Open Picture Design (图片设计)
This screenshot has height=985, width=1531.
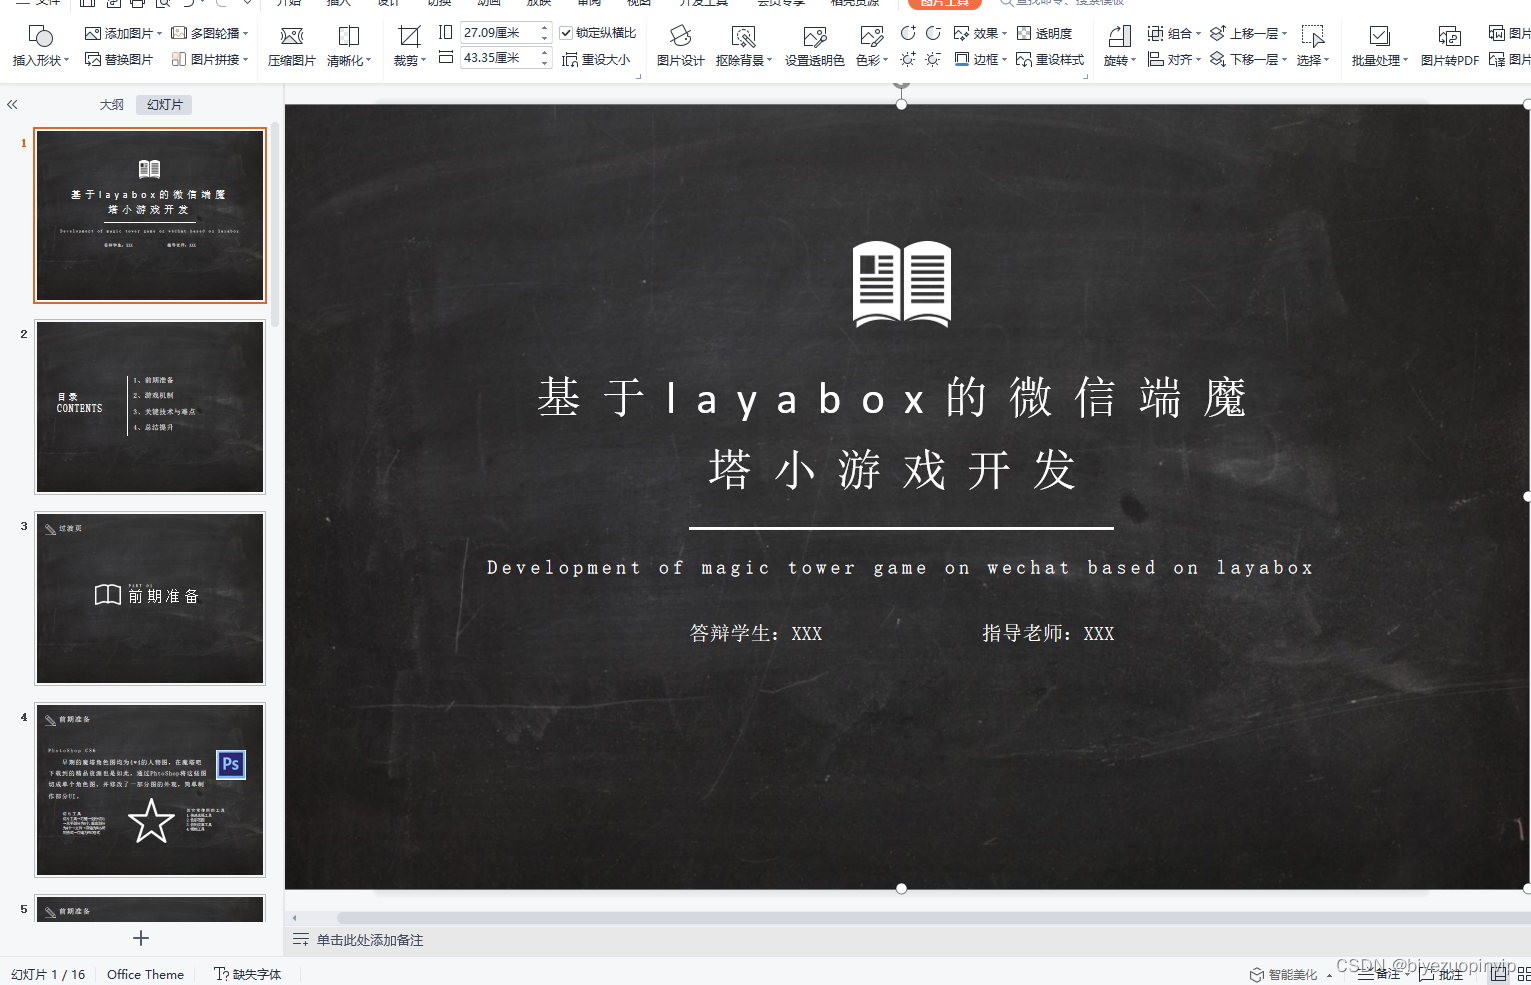click(680, 47)
